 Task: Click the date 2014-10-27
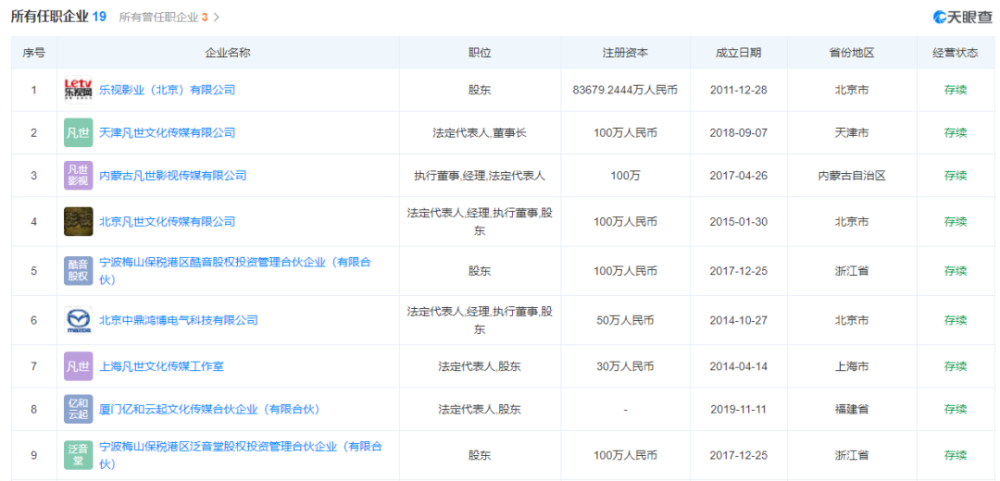click(x=739, y=320)
